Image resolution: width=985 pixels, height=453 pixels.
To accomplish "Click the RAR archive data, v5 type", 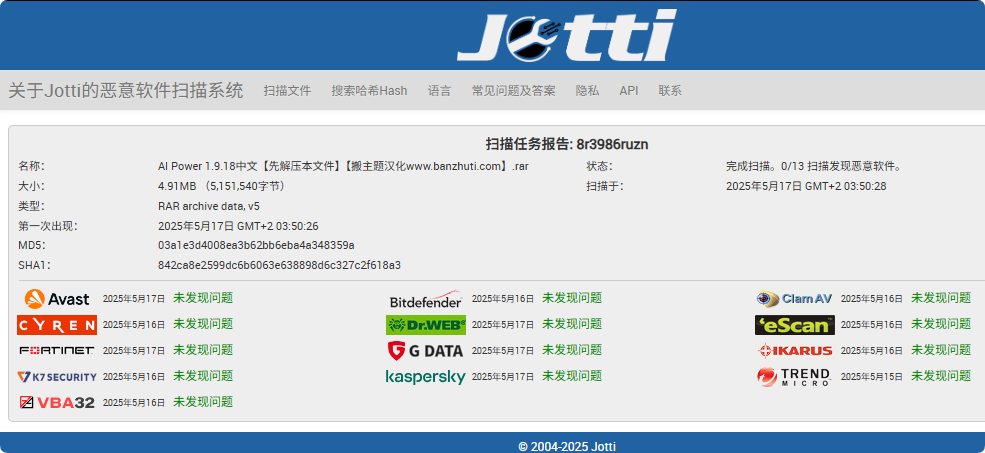I will point(209,206).
